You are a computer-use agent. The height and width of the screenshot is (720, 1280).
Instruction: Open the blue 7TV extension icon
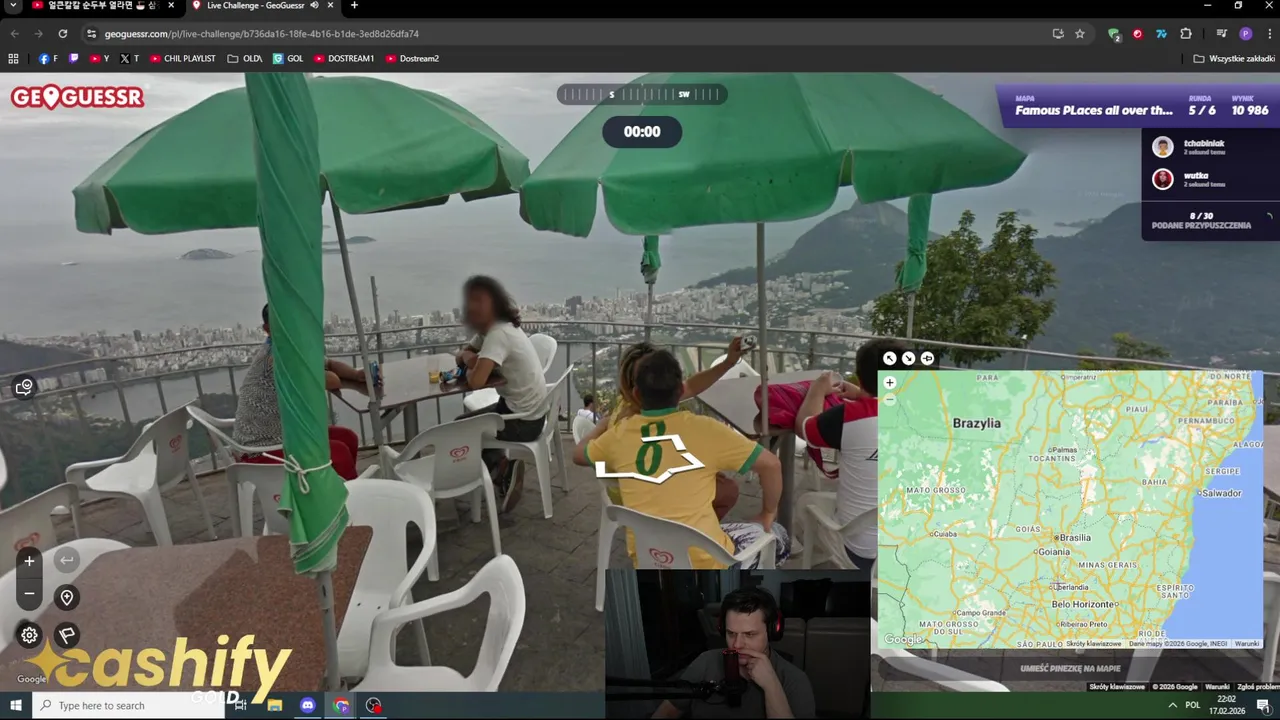(1161, 34)
